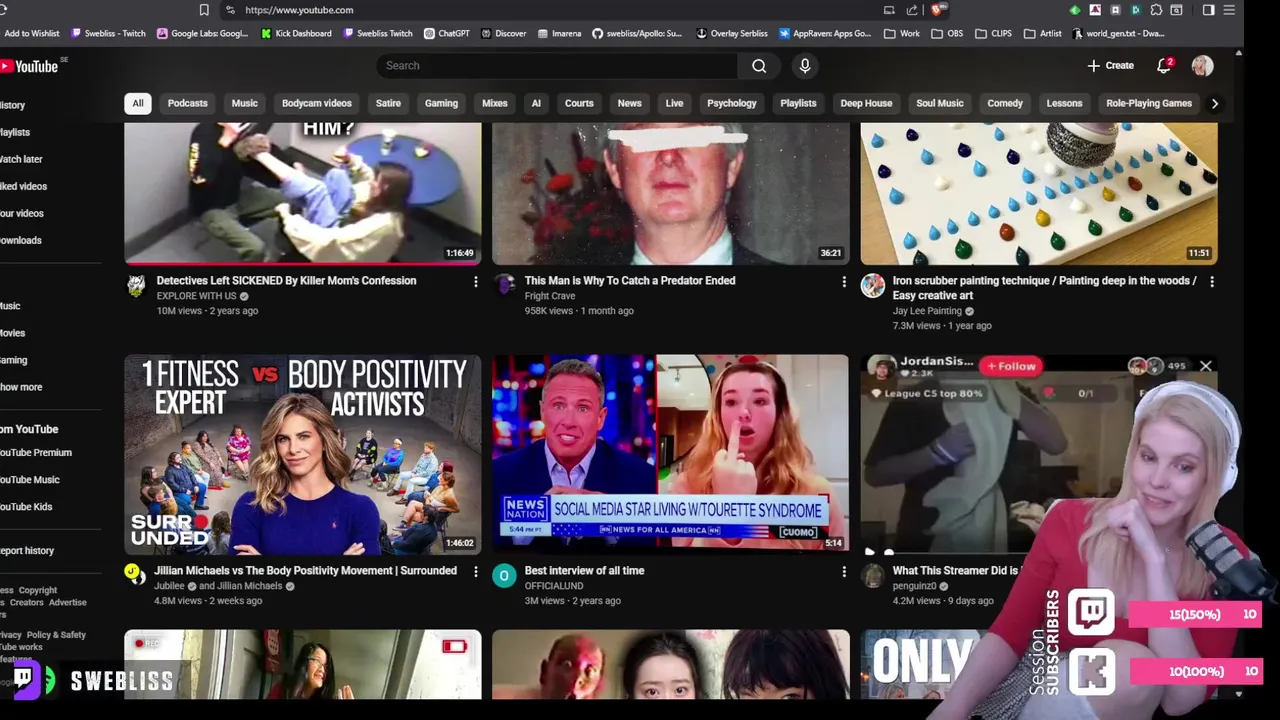Open the OBS bookmarks folder
The width and height of the screenshot is (1280, 720).
coord(947,33)
